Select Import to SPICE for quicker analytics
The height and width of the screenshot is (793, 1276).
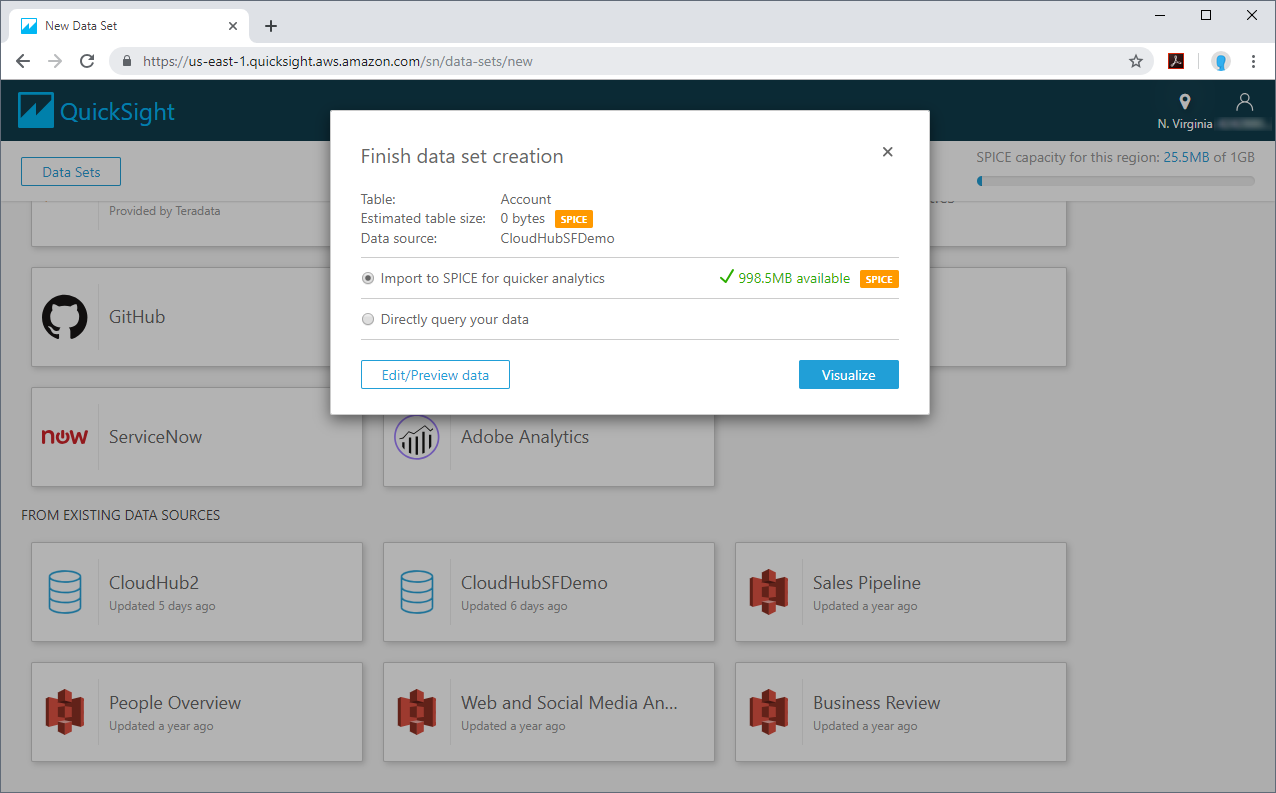368,278
